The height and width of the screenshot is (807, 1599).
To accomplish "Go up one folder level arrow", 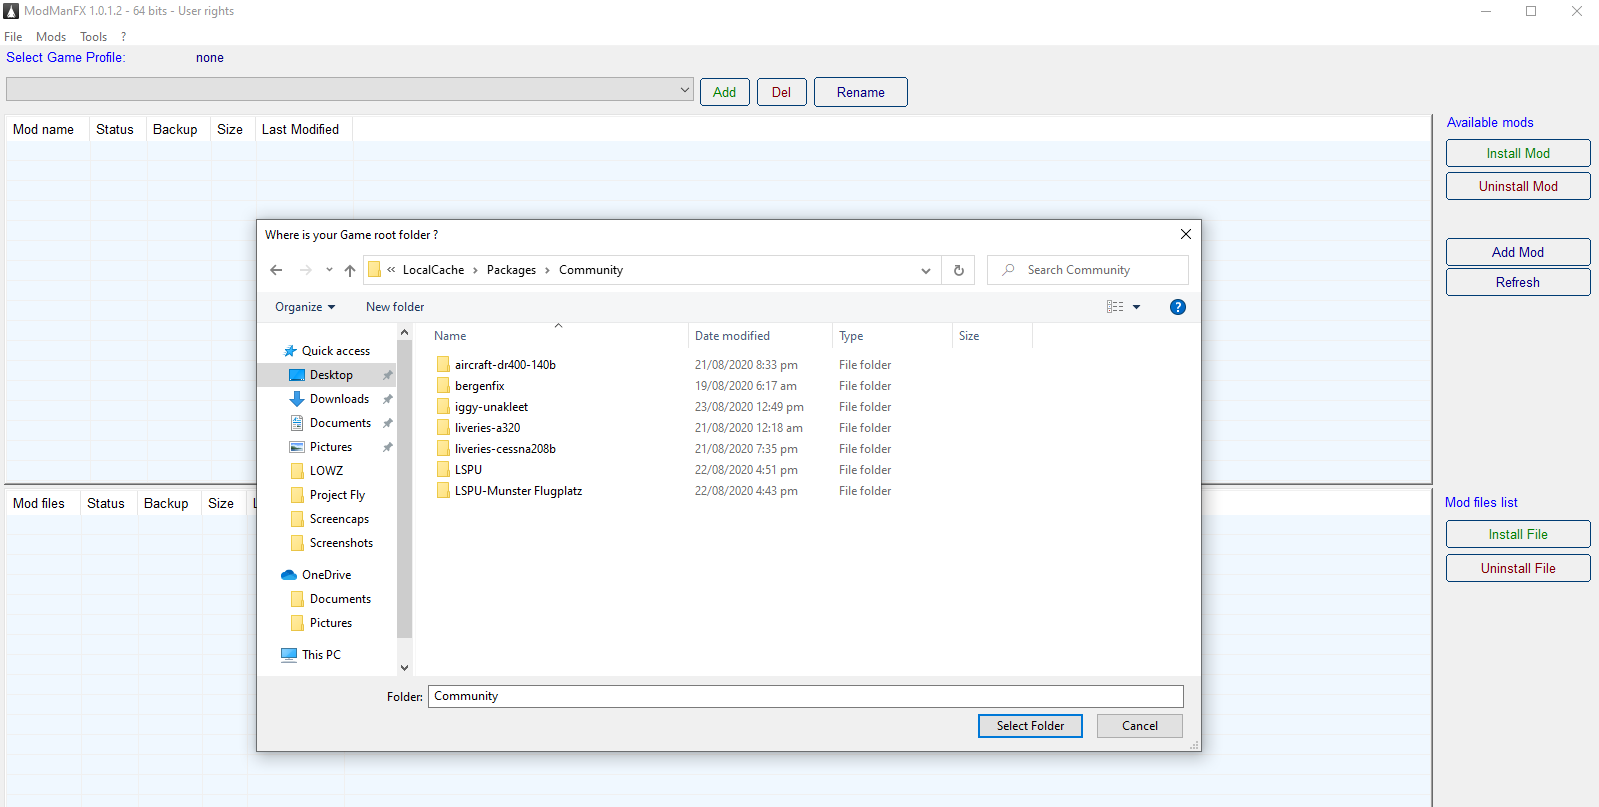I will tap(350, 270).
